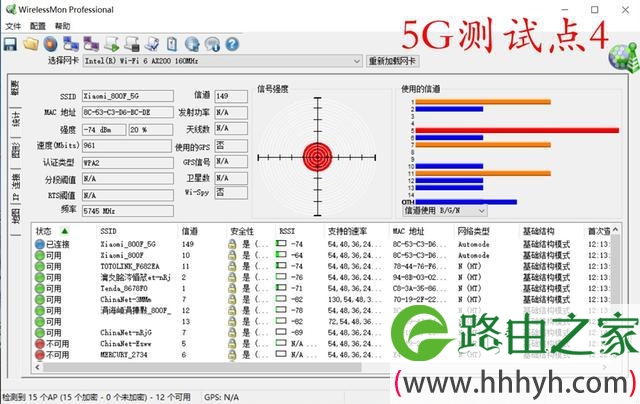Click the MAC 地址 field 8C-53-C3-D6-BC-DE
This screenshot has height=404, width=640.
pyautogui.click(x=128, y=112)
